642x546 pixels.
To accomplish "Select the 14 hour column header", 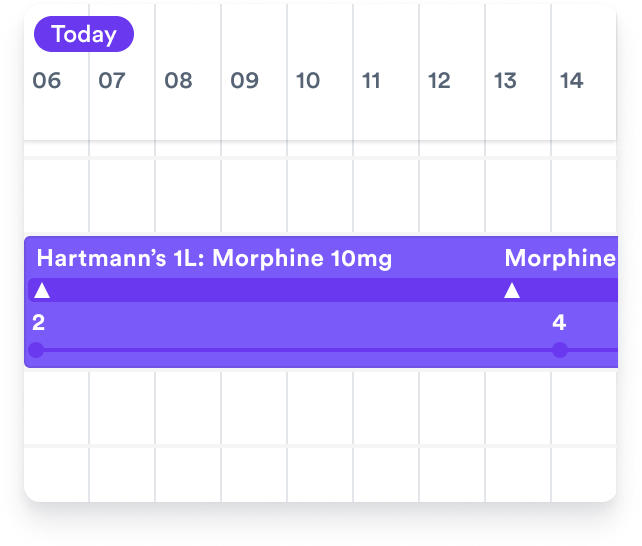I will [571, 81].
